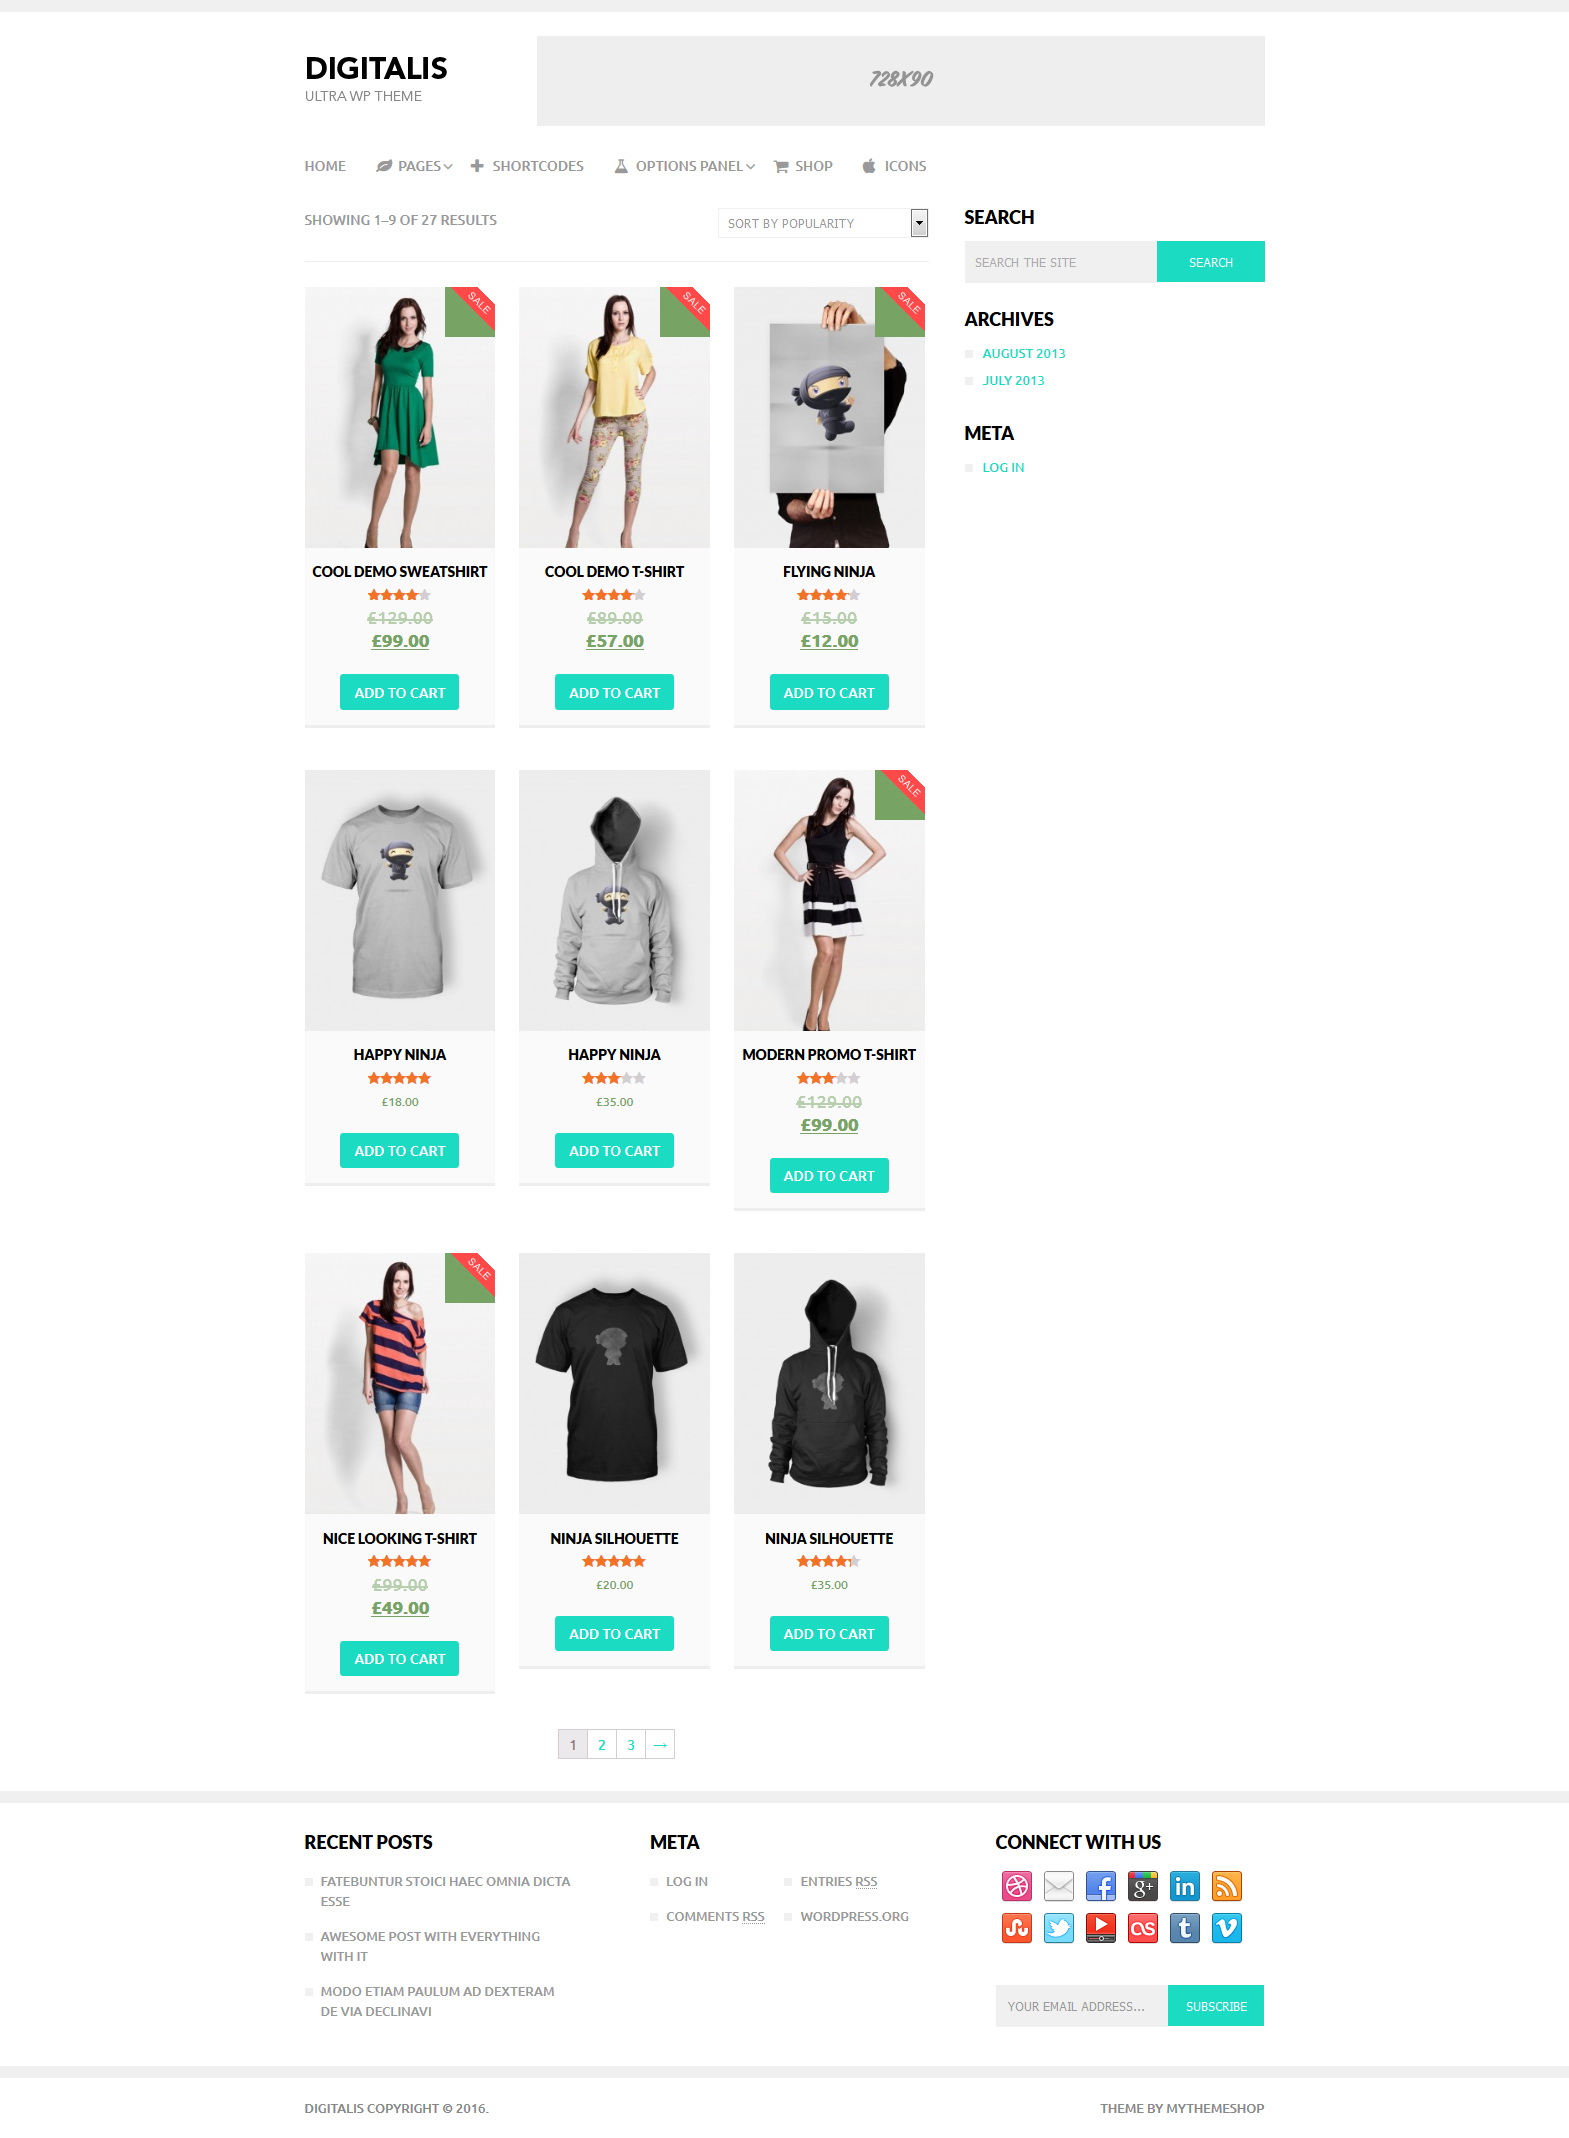Open the Cool Demo Sweatshirt product image
This screenshot has width=1569, height=2138.
coord(400,417)
